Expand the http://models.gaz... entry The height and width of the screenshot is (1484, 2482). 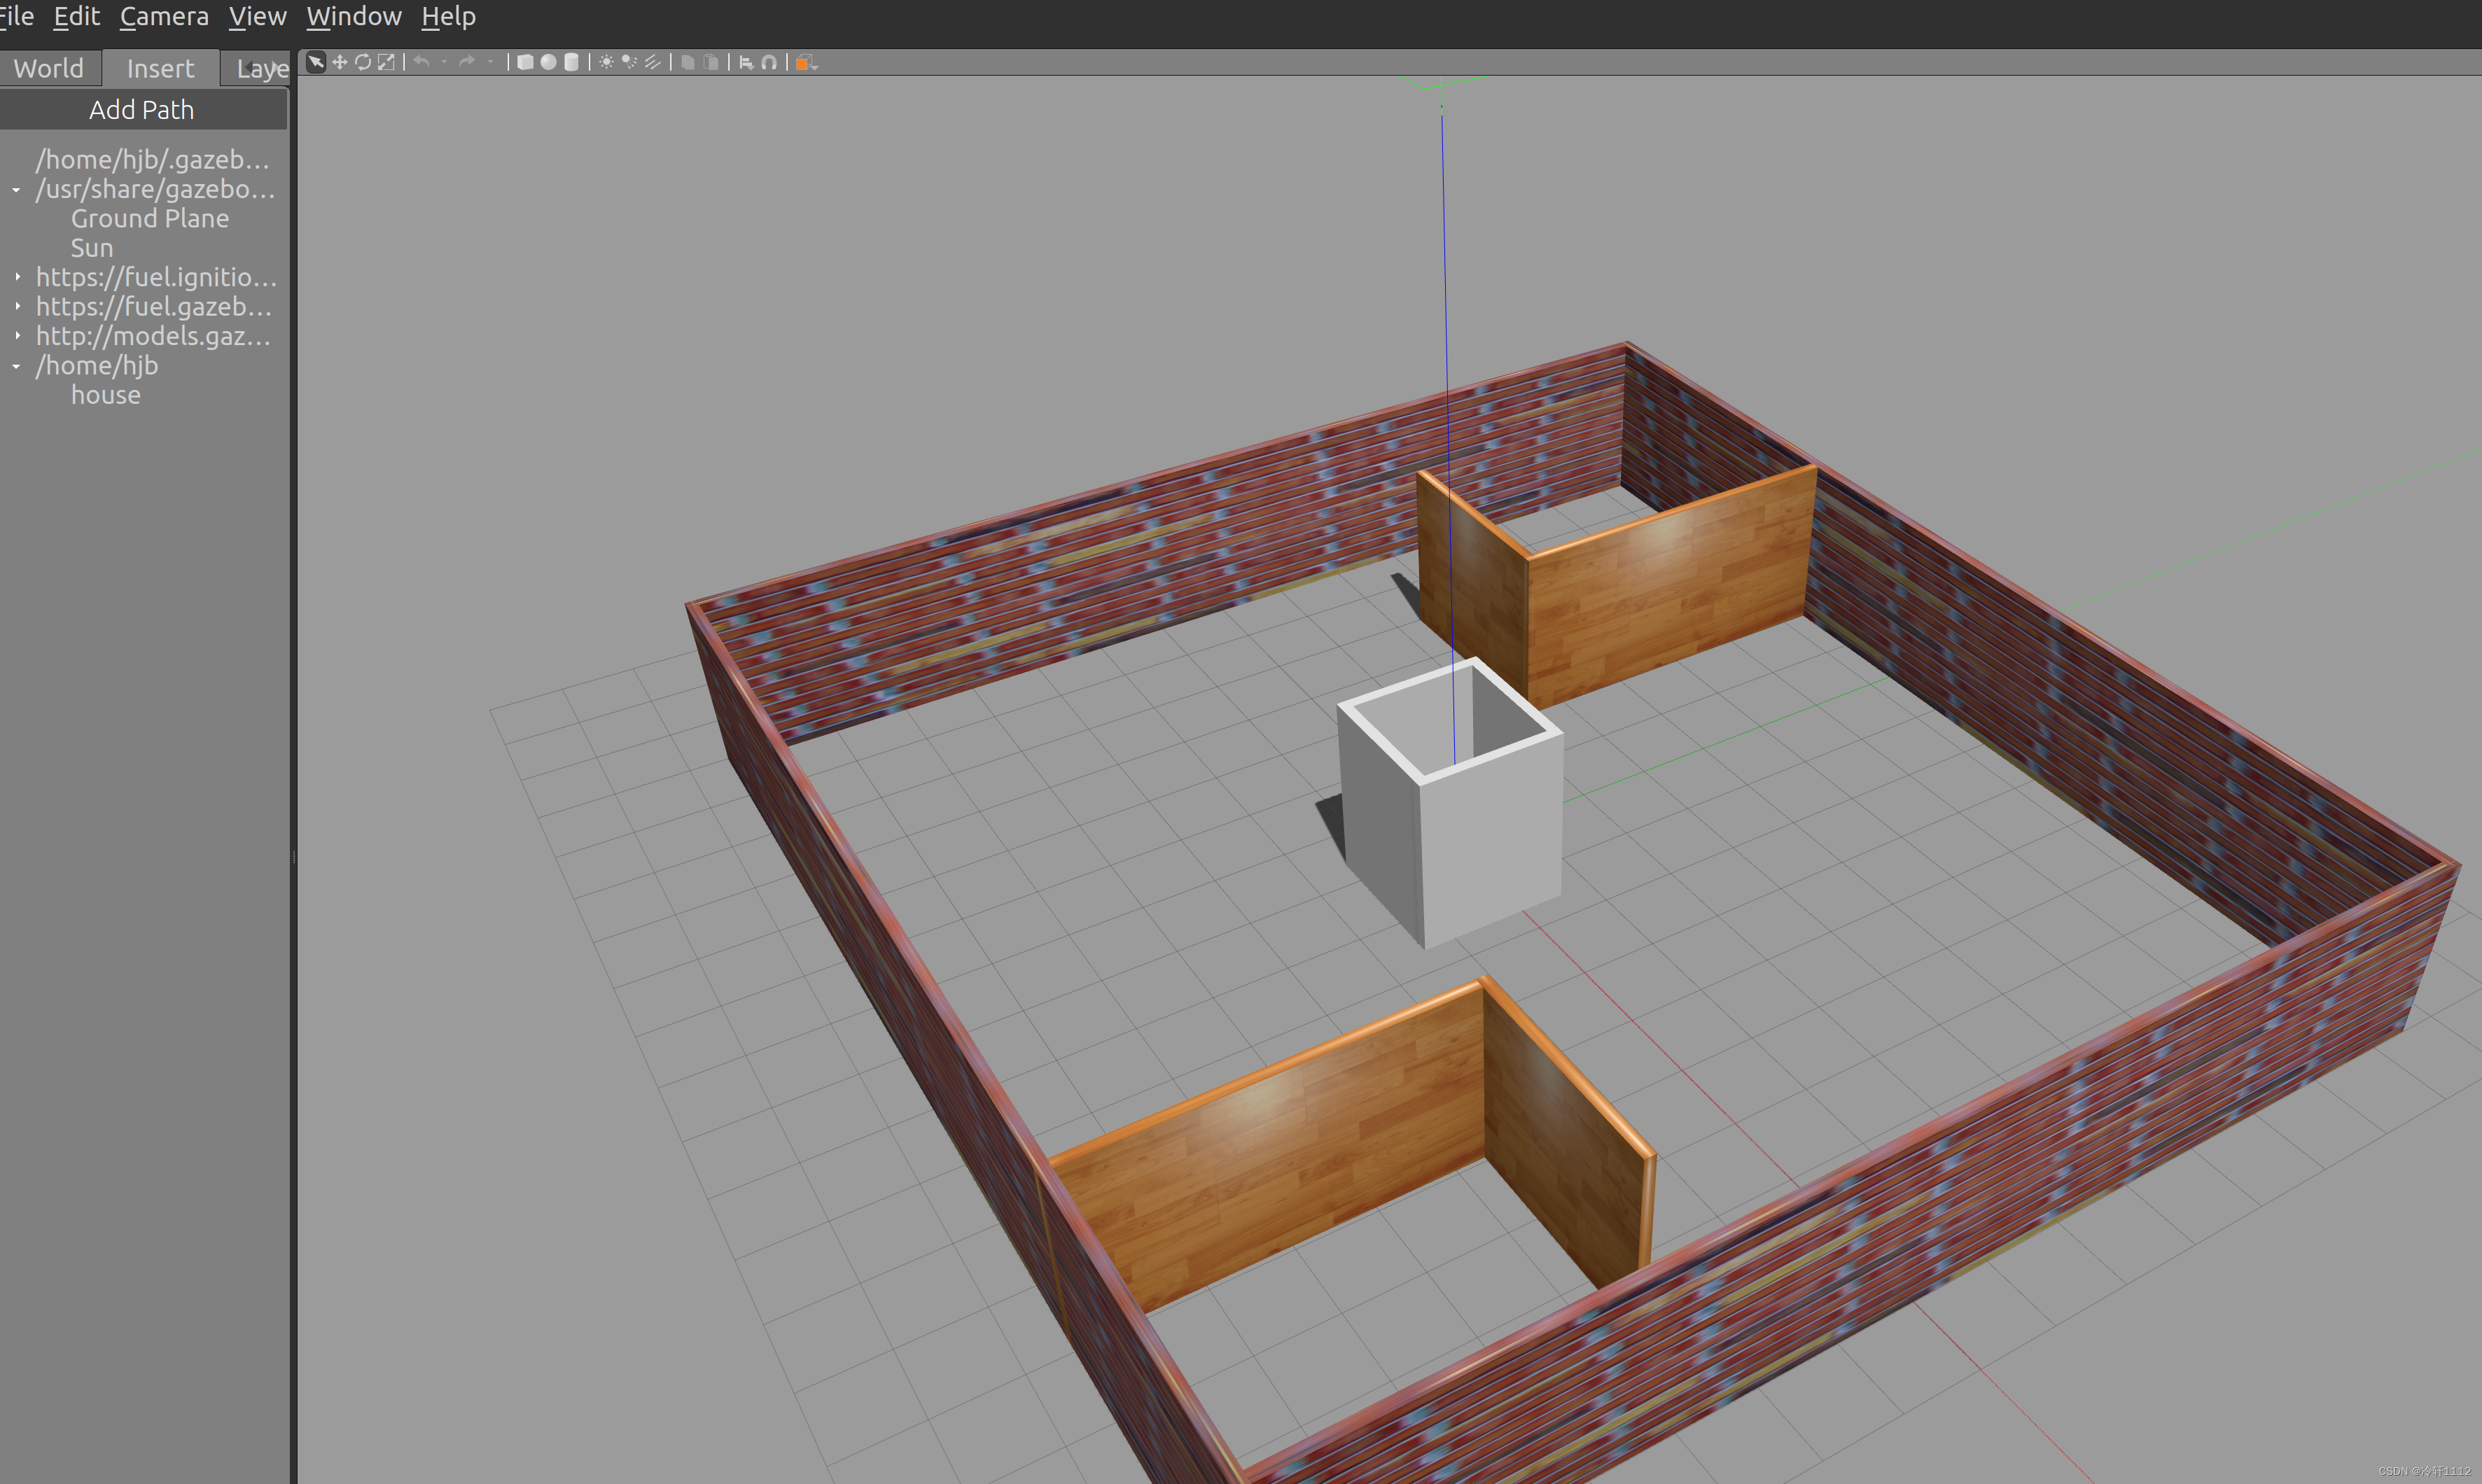coord(17,336)
